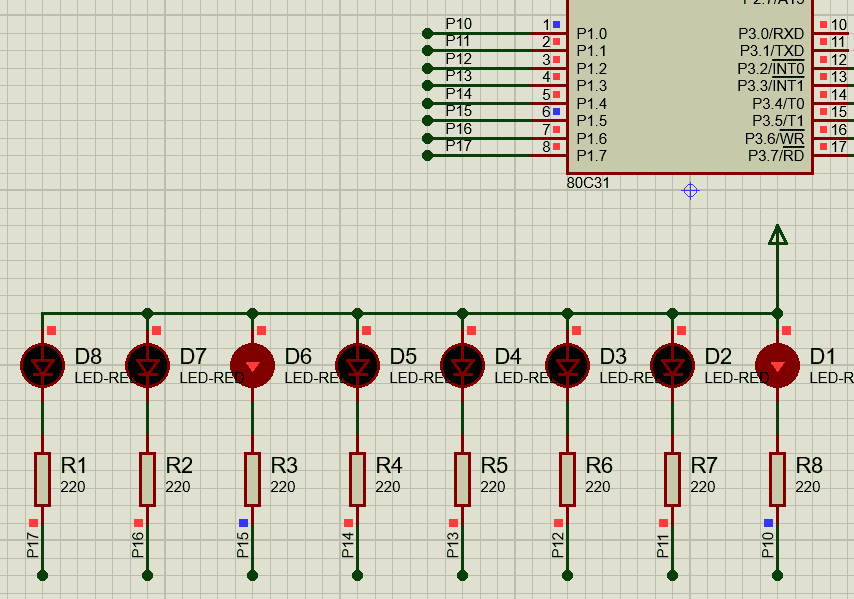The width and height of the screenshot is (854, 599).
Task: Select the LED D2 component
Action: [672, 366]
